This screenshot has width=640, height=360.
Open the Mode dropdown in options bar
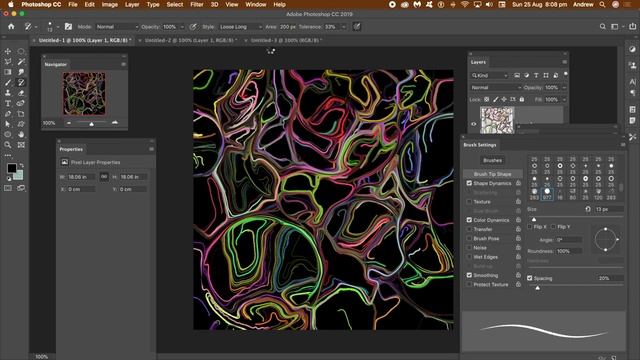117,27
